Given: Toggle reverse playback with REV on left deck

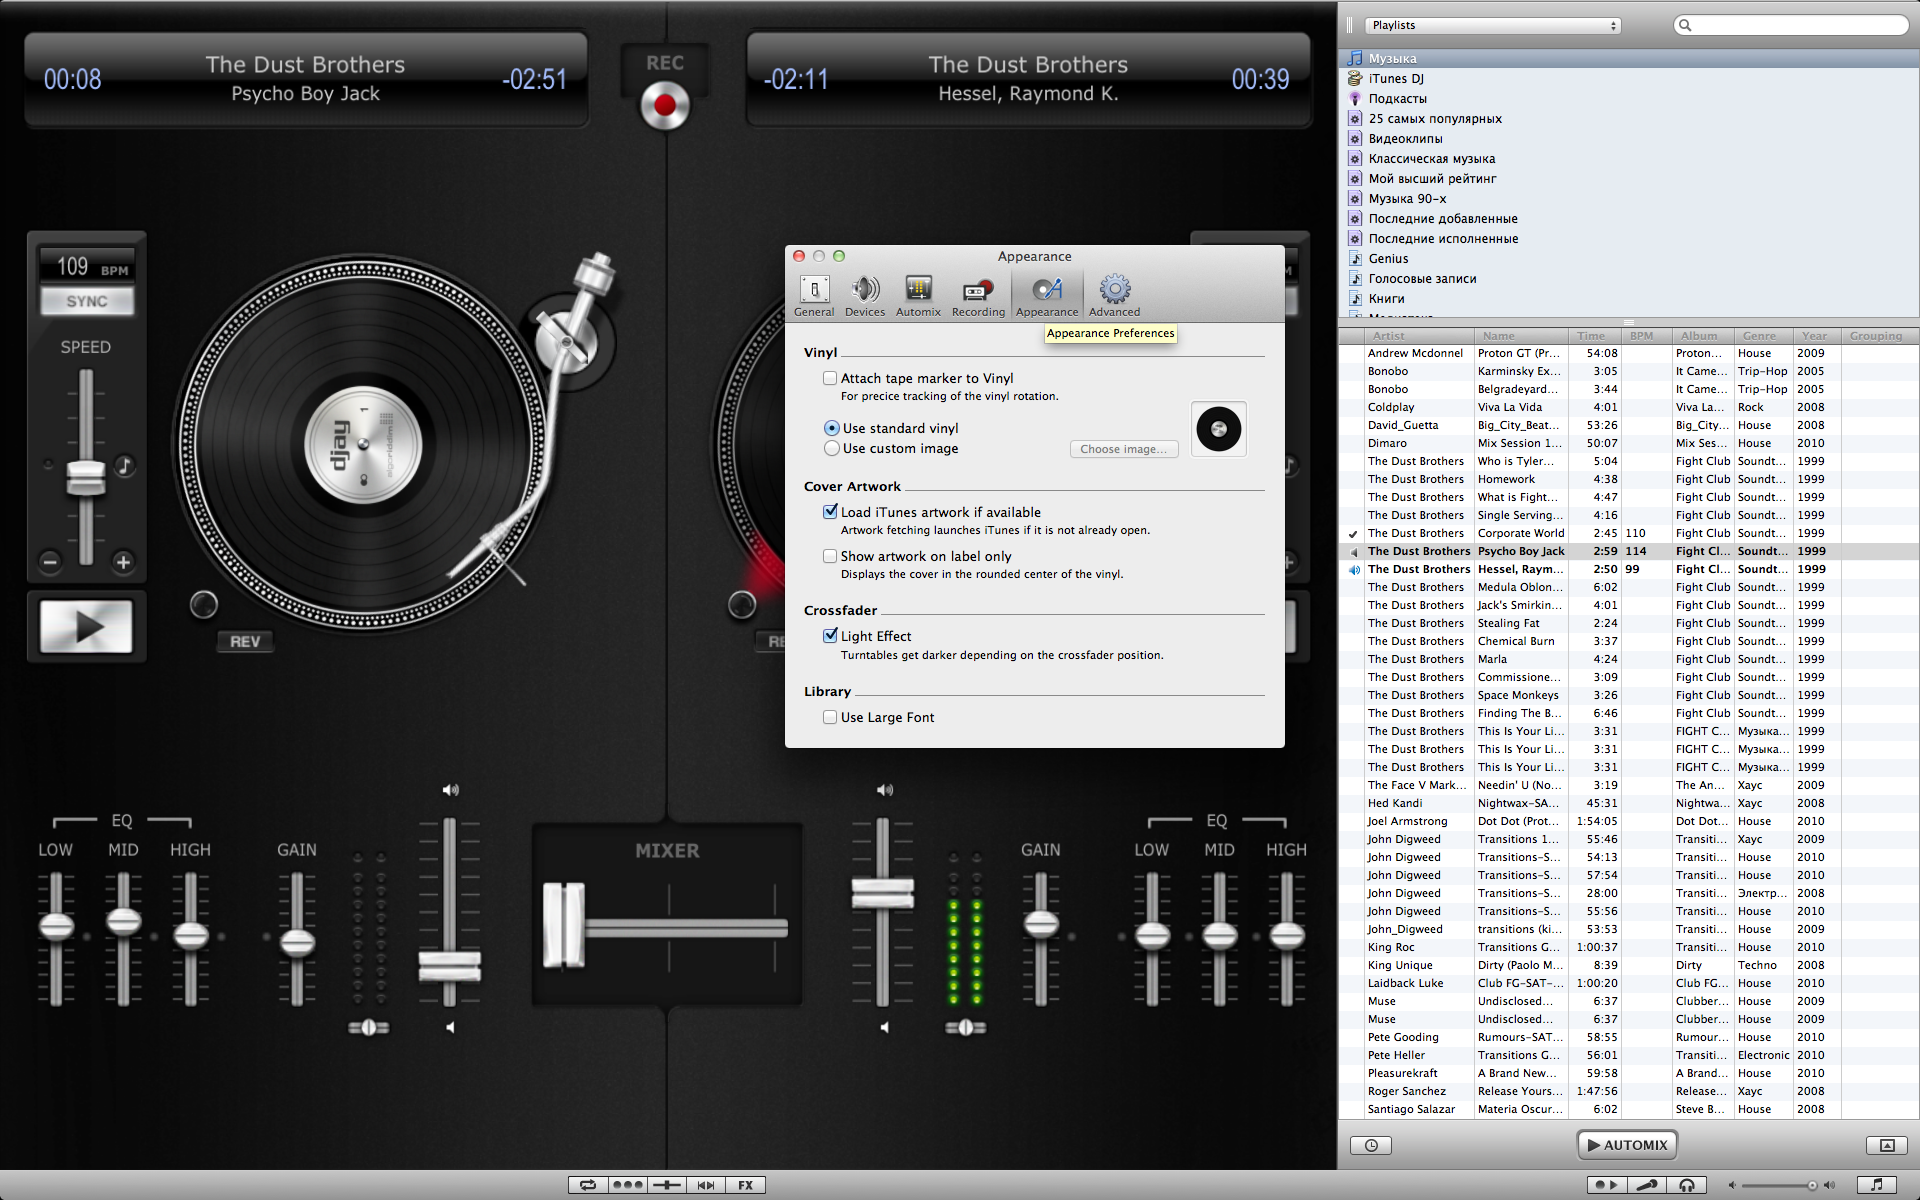Looking at the screenshot, I should 245,641.
